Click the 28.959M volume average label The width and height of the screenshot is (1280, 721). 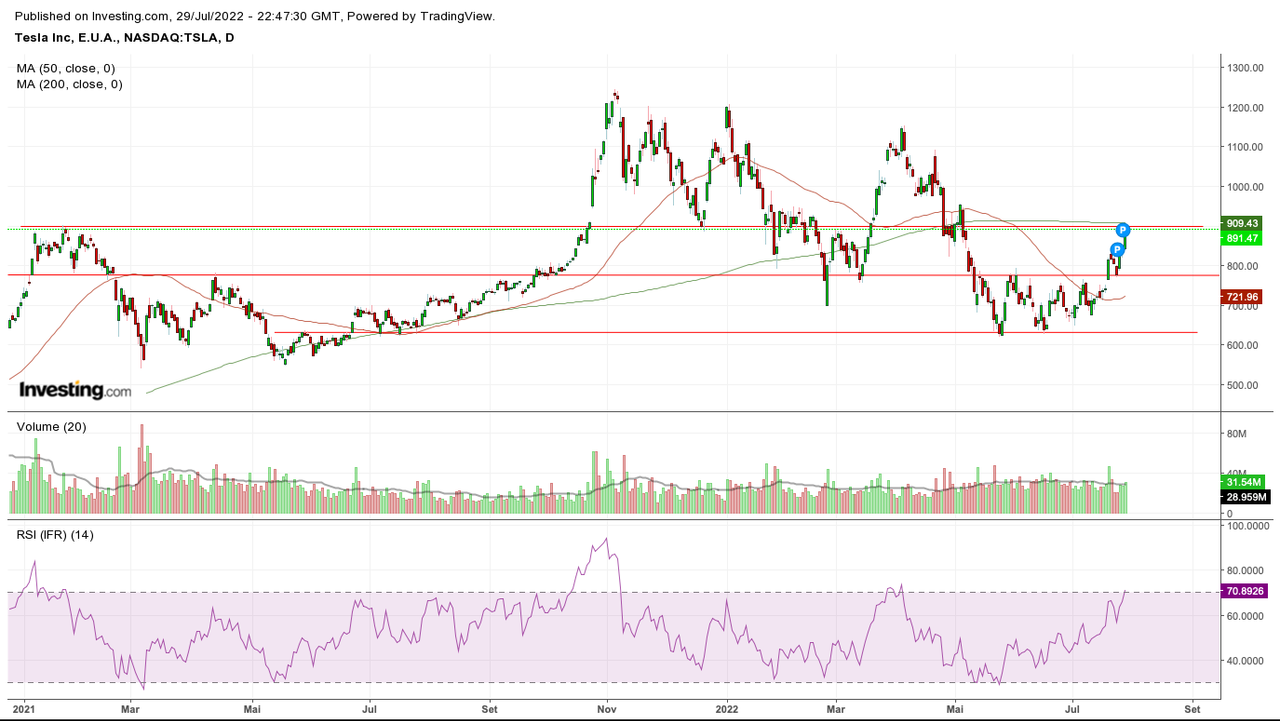click(1246, 496)
